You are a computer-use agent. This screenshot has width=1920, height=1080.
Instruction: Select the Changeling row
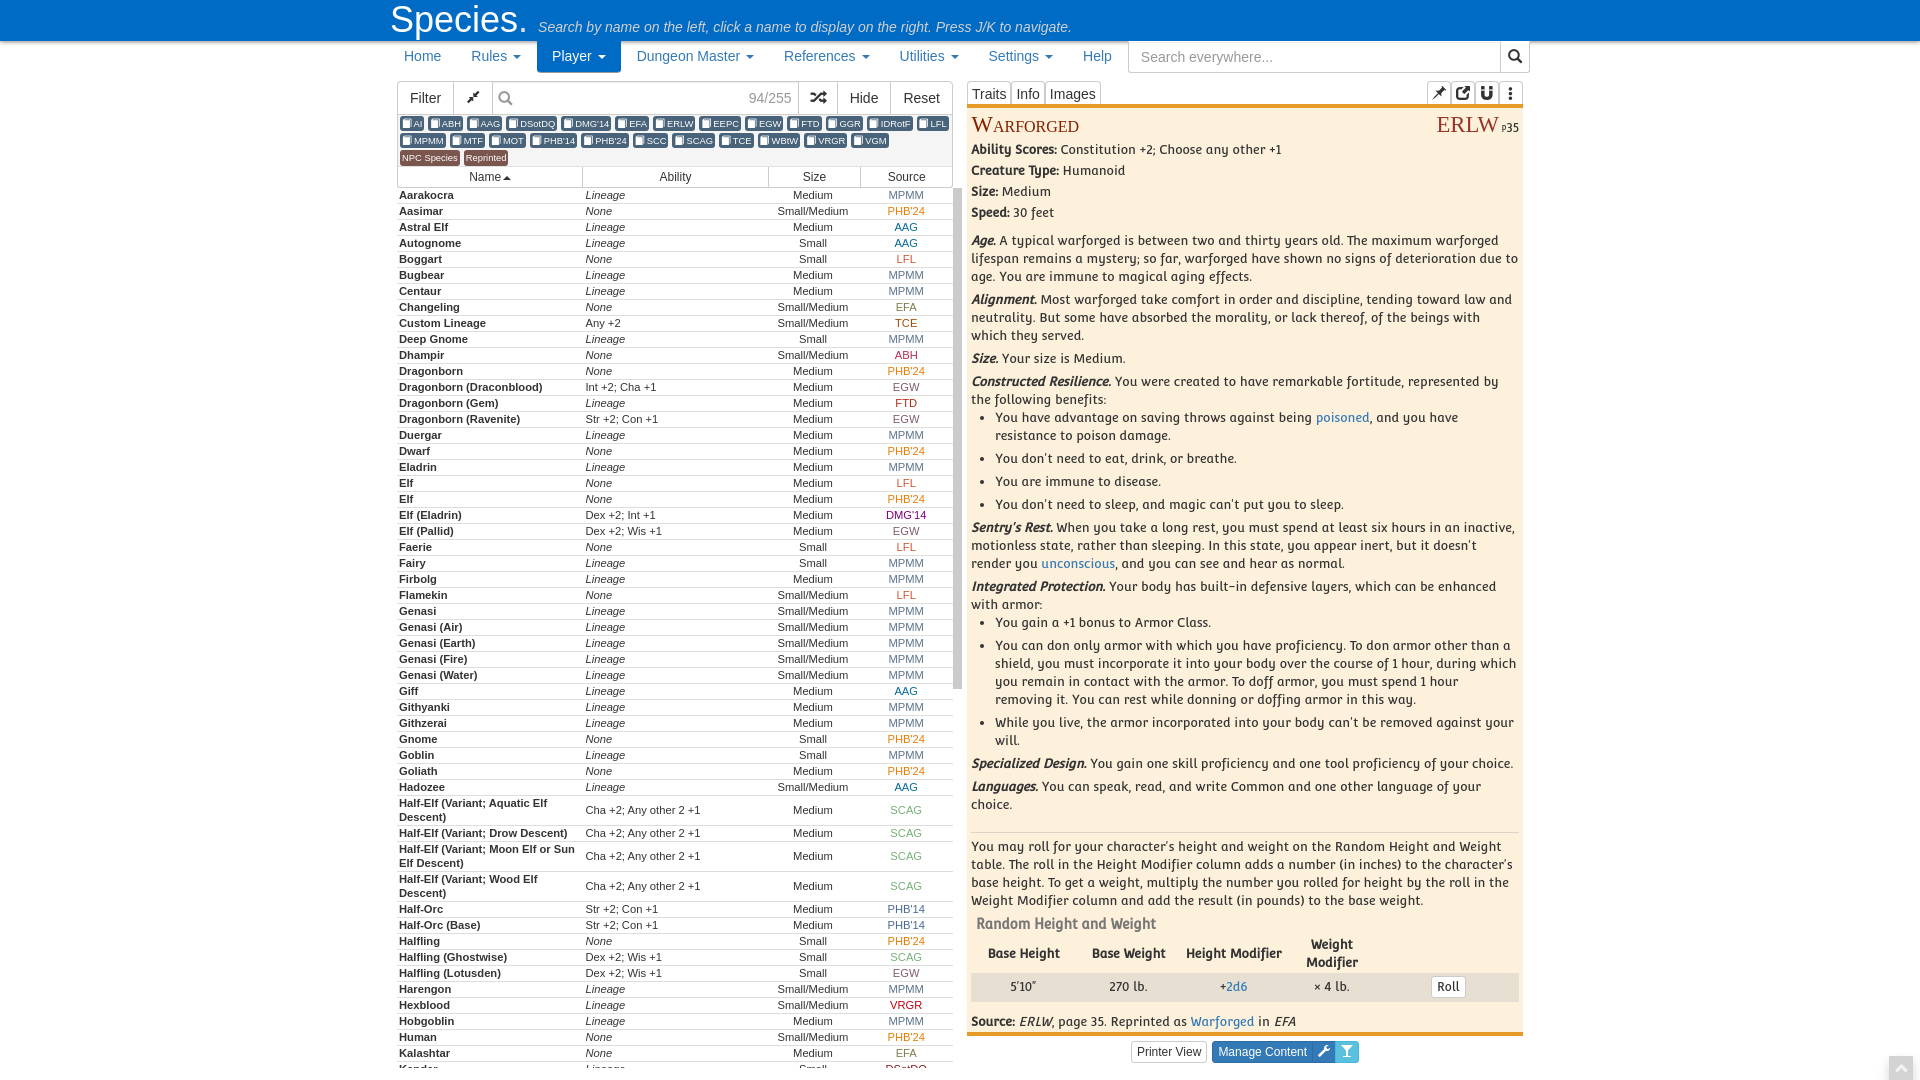coord(675,308)
